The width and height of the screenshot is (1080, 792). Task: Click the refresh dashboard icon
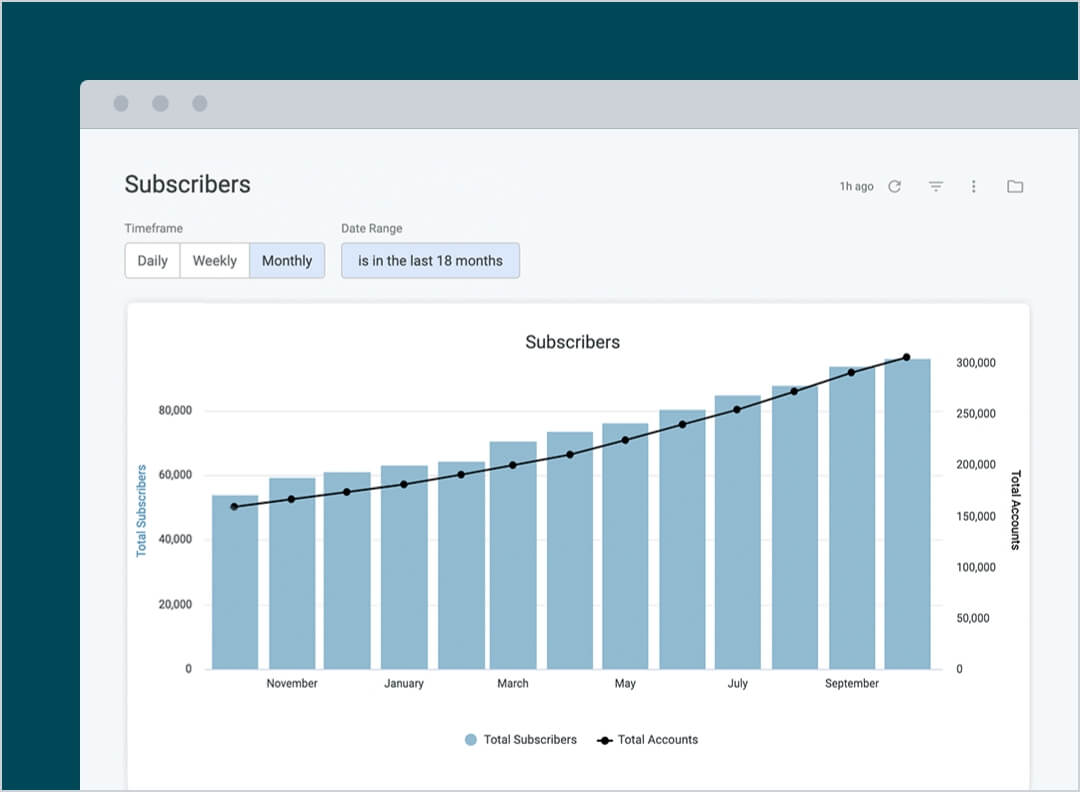[894, 186]
